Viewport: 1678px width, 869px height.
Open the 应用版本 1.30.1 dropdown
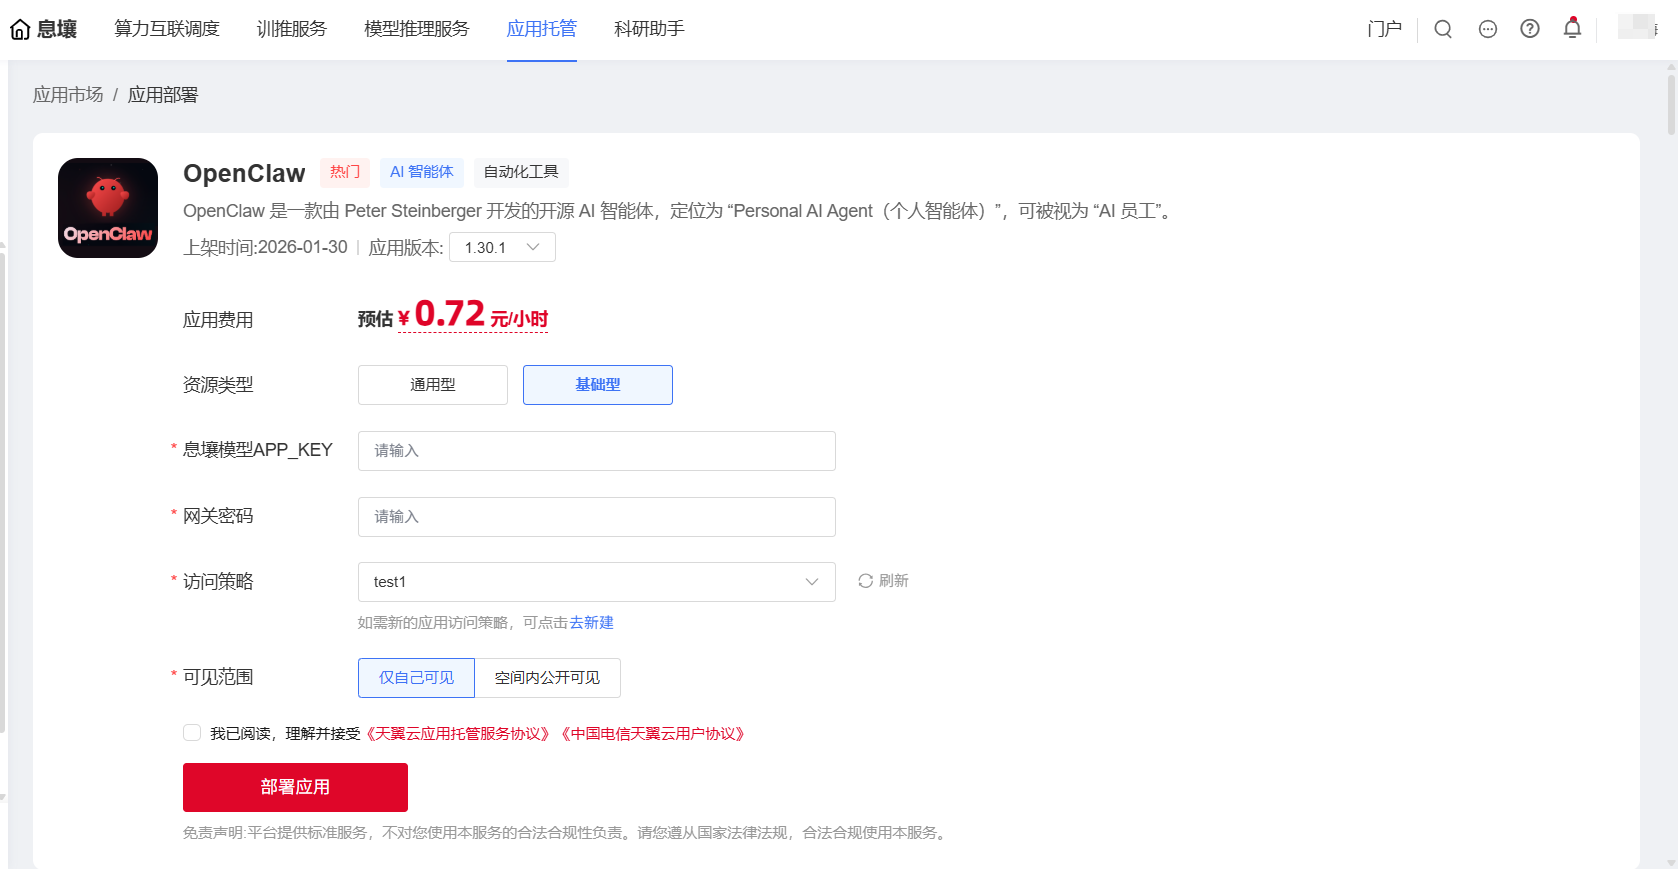tap(502, 248)
